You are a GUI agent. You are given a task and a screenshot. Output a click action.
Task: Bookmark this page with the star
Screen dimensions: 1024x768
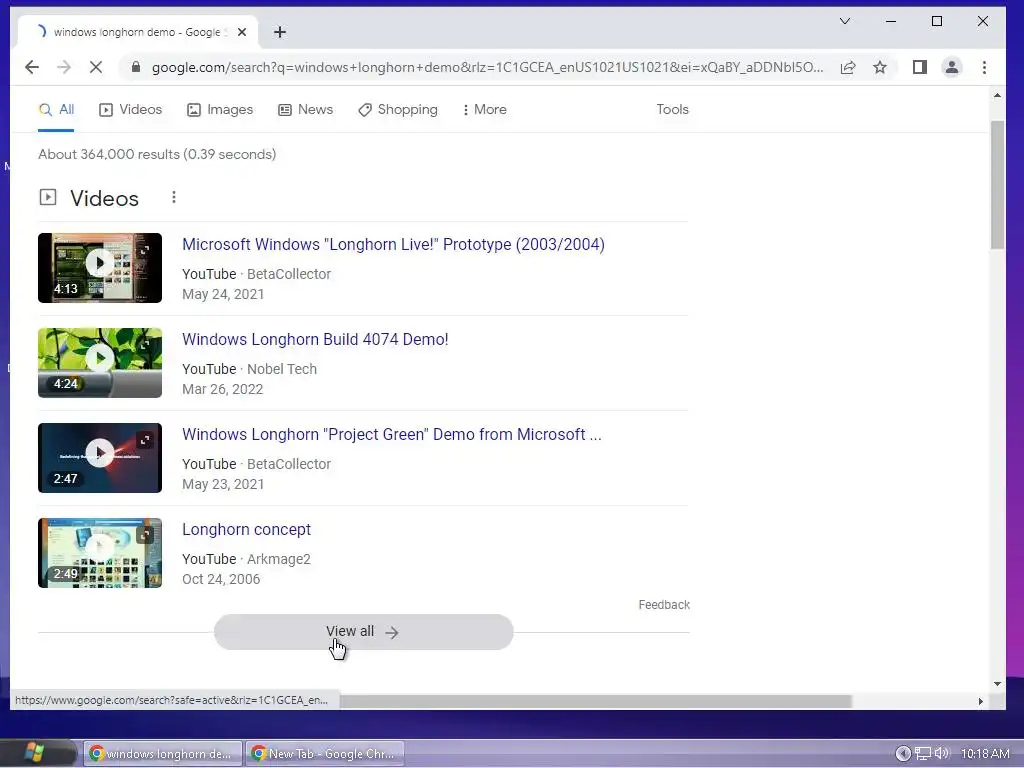(x=880, y=67)
